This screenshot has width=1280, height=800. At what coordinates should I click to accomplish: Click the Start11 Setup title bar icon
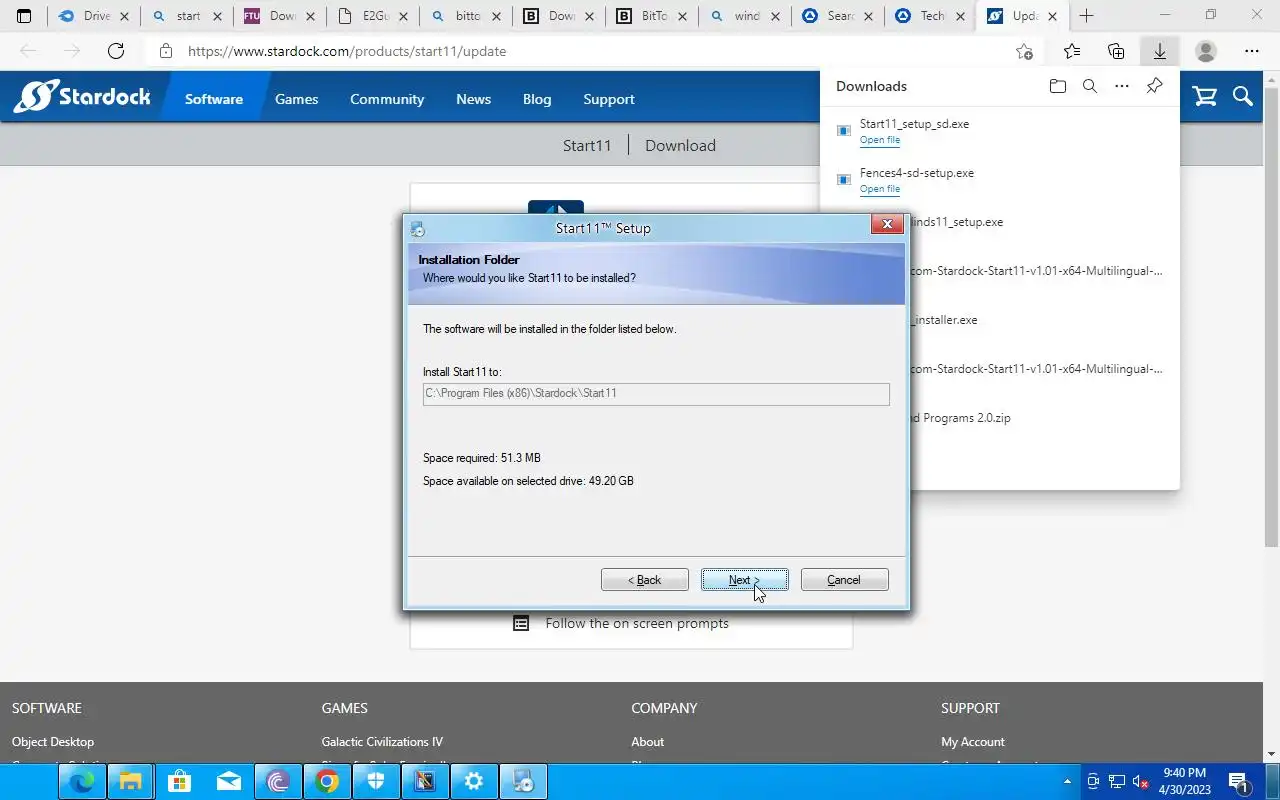(x=418, y=229)
